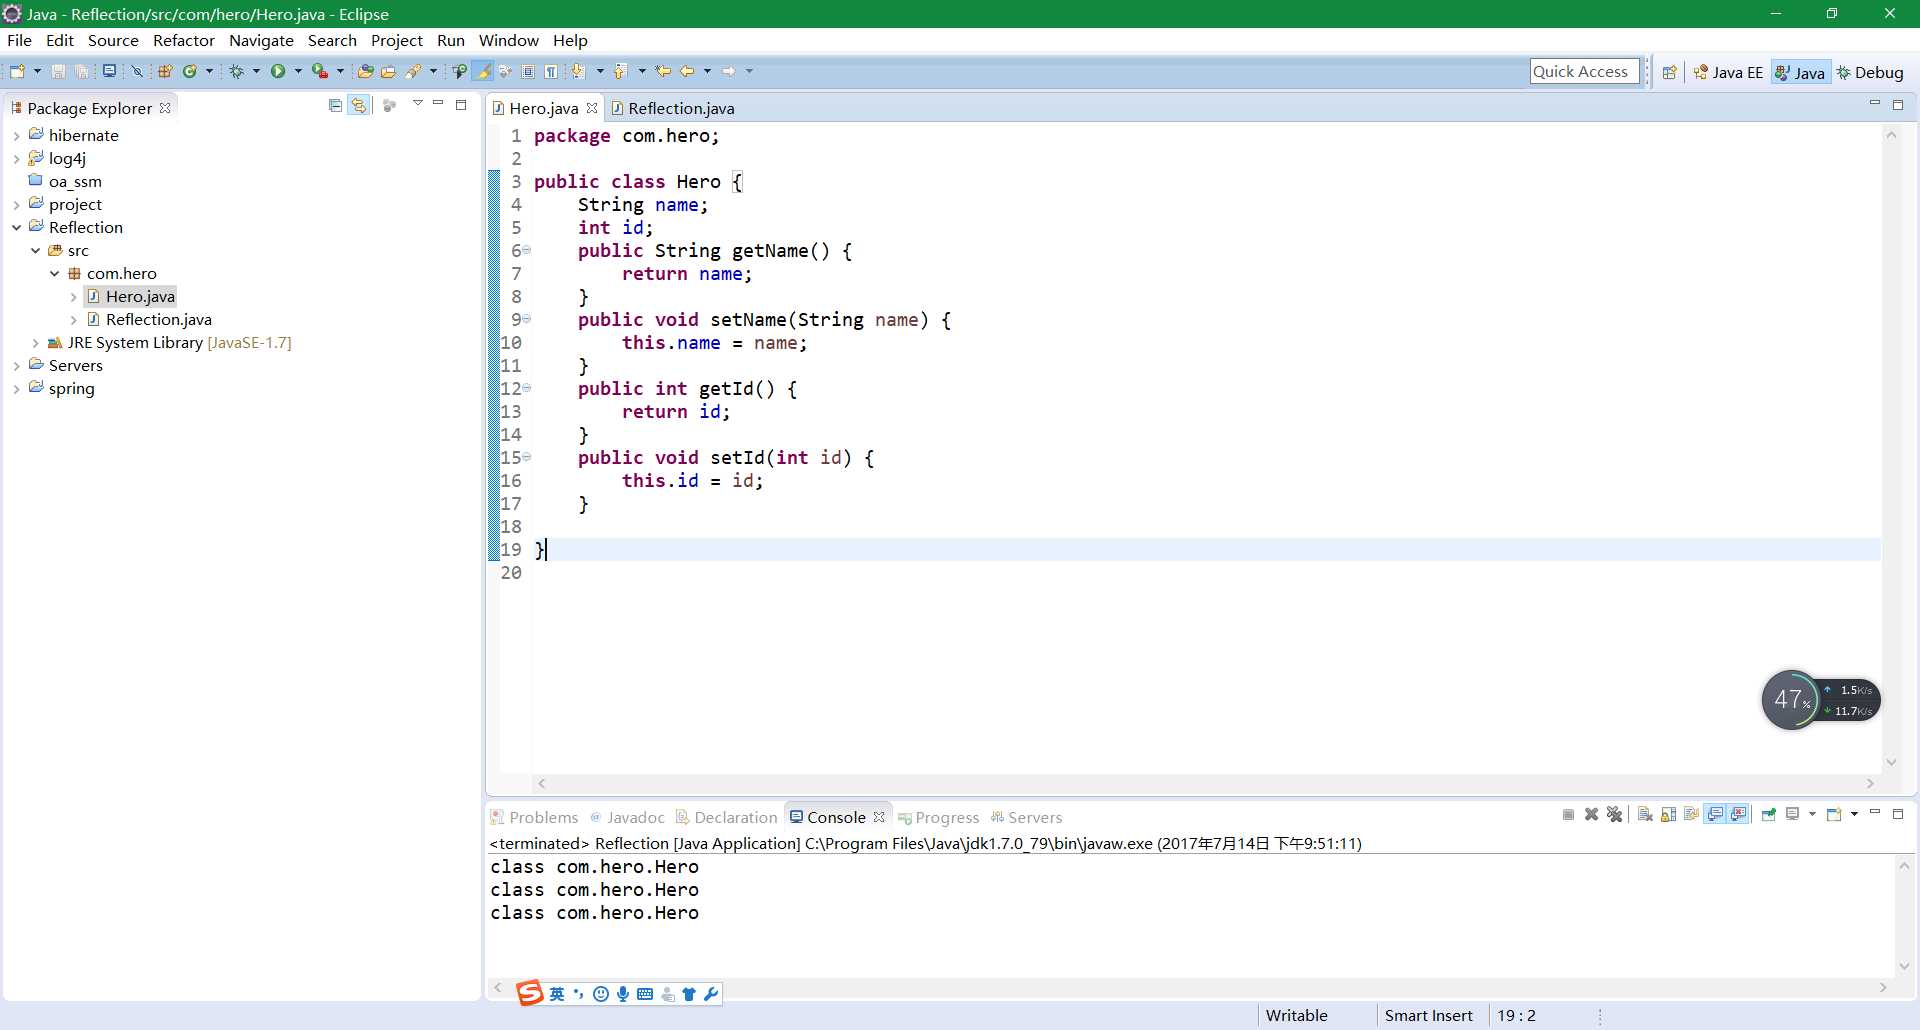The image size is (1920, 1030).
Task: Click the Open Type toolbar icon
Action: tap(365, 71)
